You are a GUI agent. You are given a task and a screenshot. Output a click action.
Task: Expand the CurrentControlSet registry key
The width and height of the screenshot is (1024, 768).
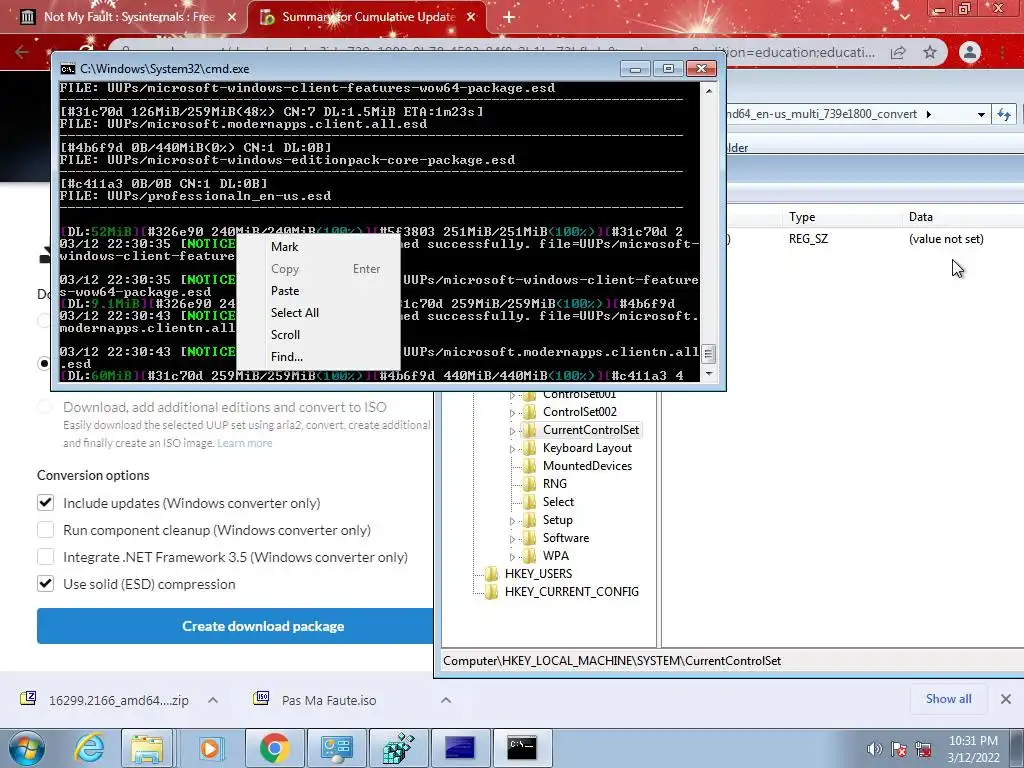coord(512,431)
